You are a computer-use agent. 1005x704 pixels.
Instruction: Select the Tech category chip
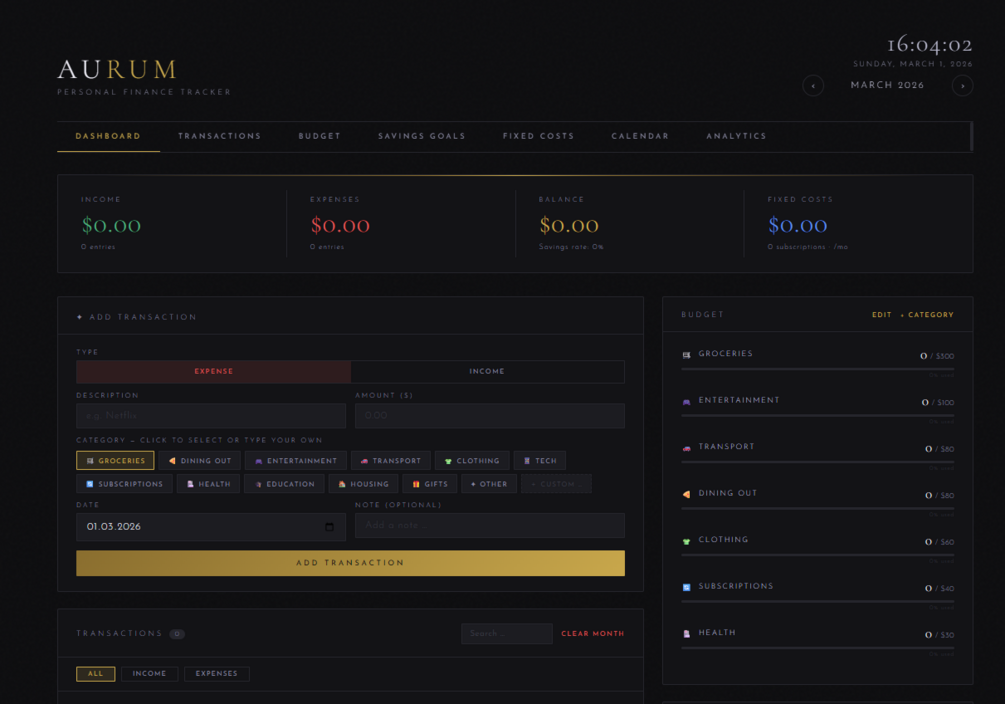[x=540, y=460]
